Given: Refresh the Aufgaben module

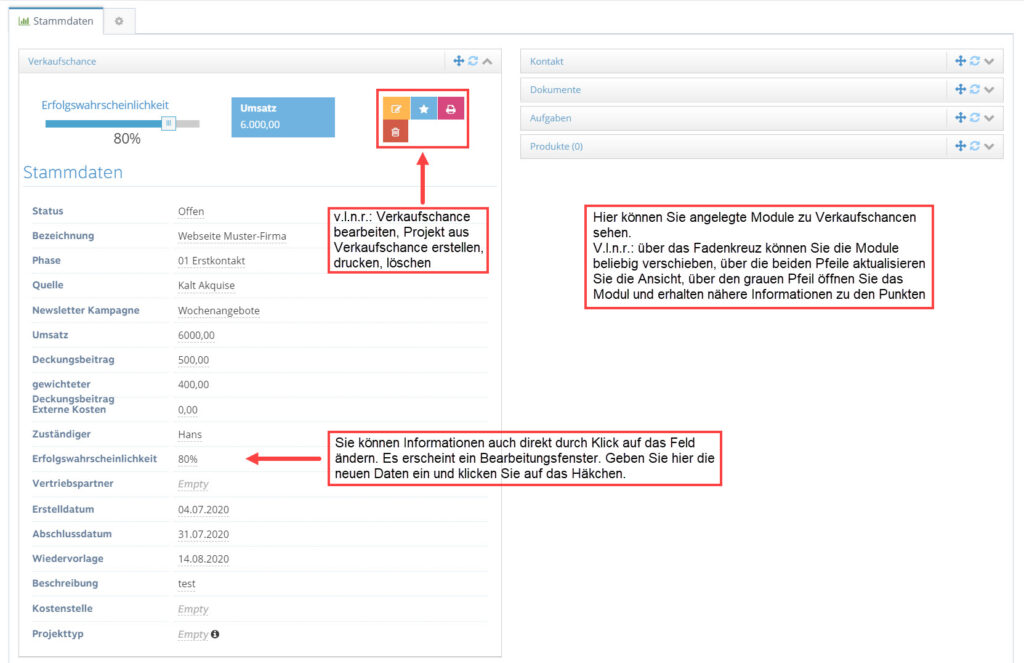Looking at the screenshot, I should (974, 118).
